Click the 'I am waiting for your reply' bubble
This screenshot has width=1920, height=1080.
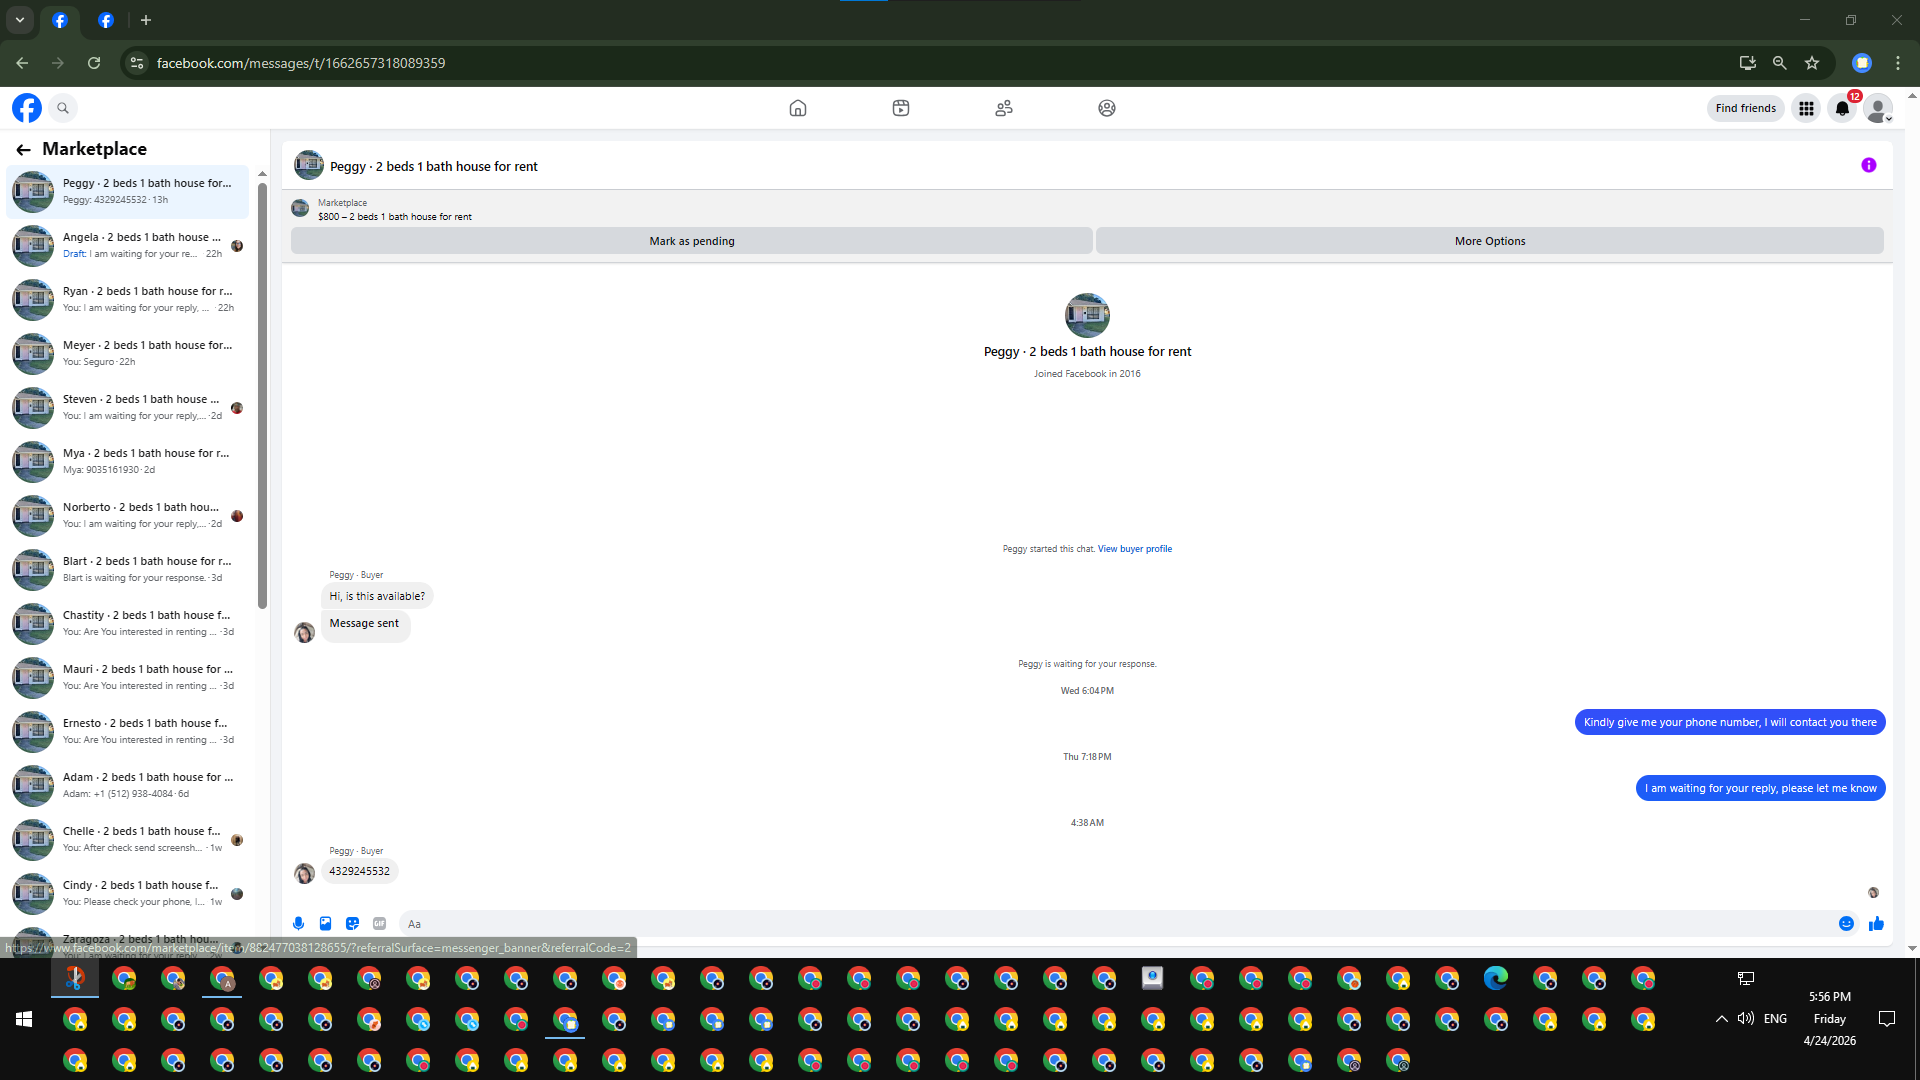pos(1761,788)
